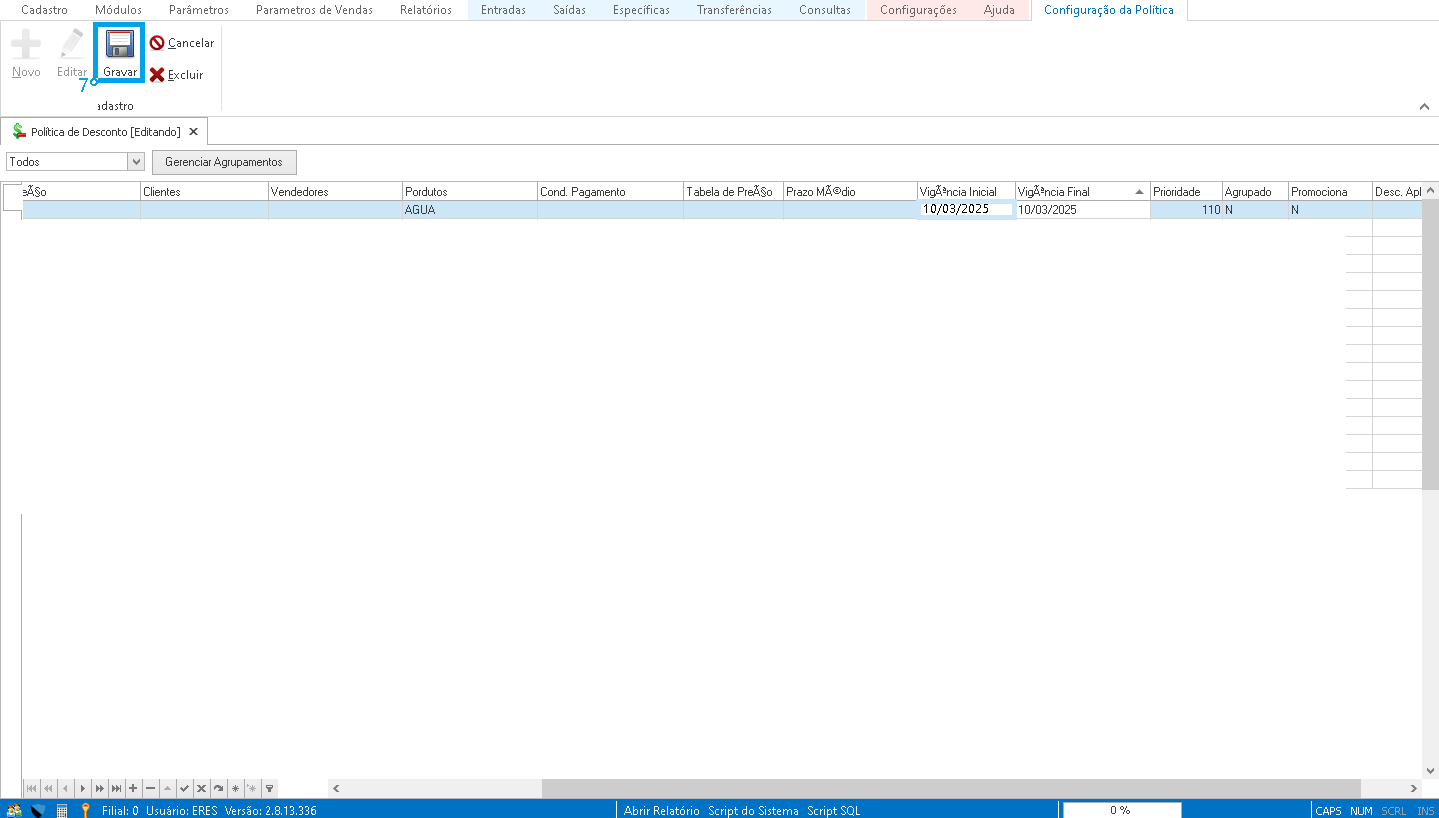This screenshot has height=818, width=1439.
Task: Click the AGUA product cell
Action: click(x=469, y=210)
